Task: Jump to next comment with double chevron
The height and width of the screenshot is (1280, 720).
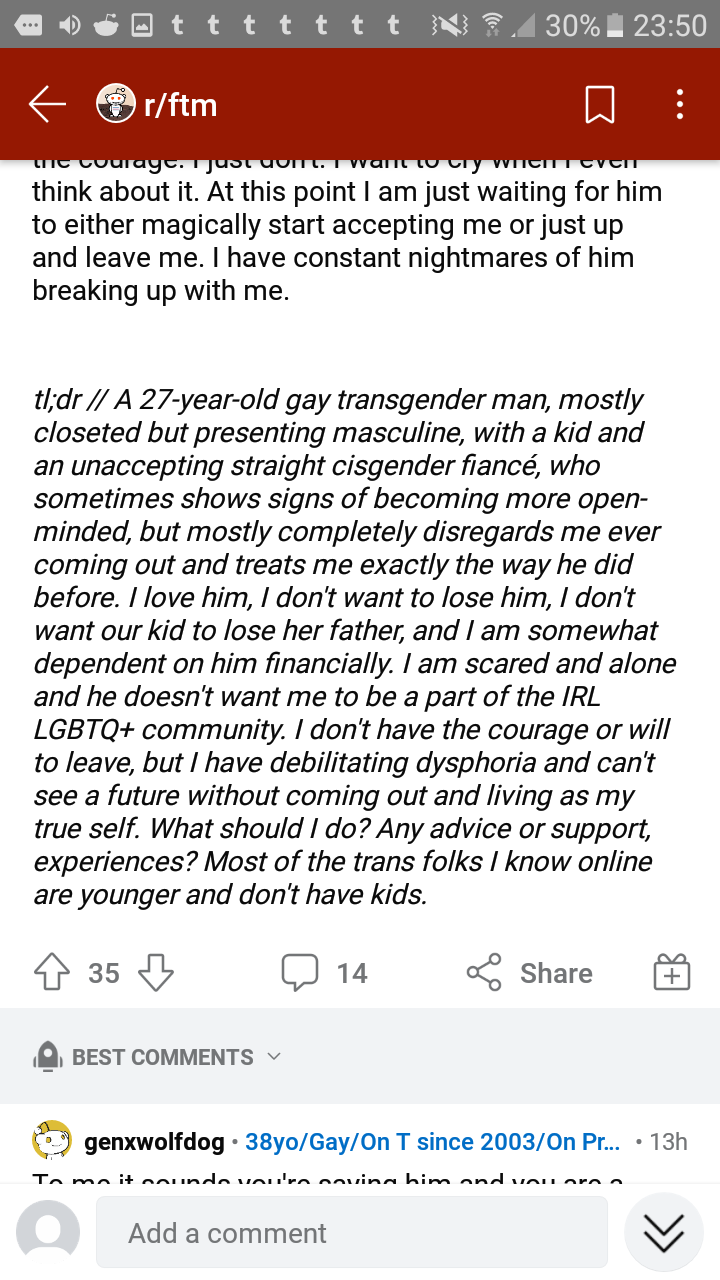Action: point(664,1233)
